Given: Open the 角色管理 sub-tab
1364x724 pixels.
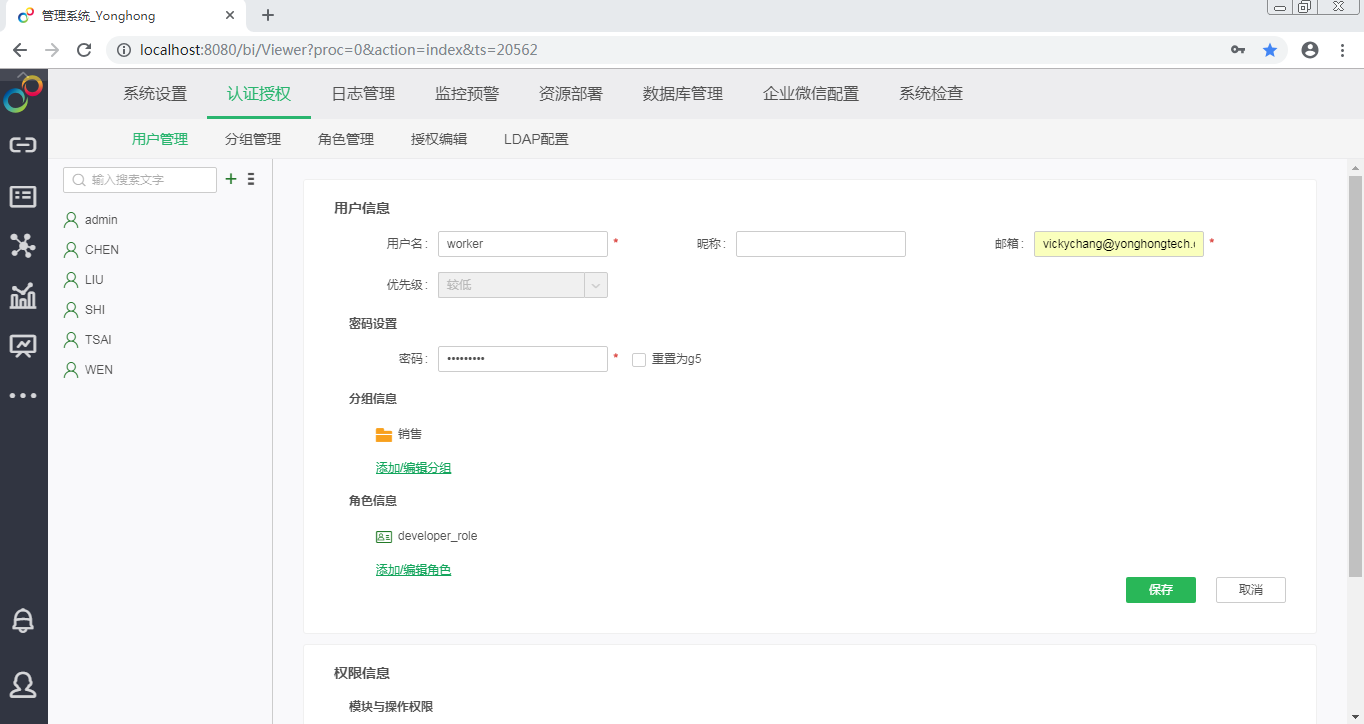Looking at the screenshot, I should click(346, 140).
